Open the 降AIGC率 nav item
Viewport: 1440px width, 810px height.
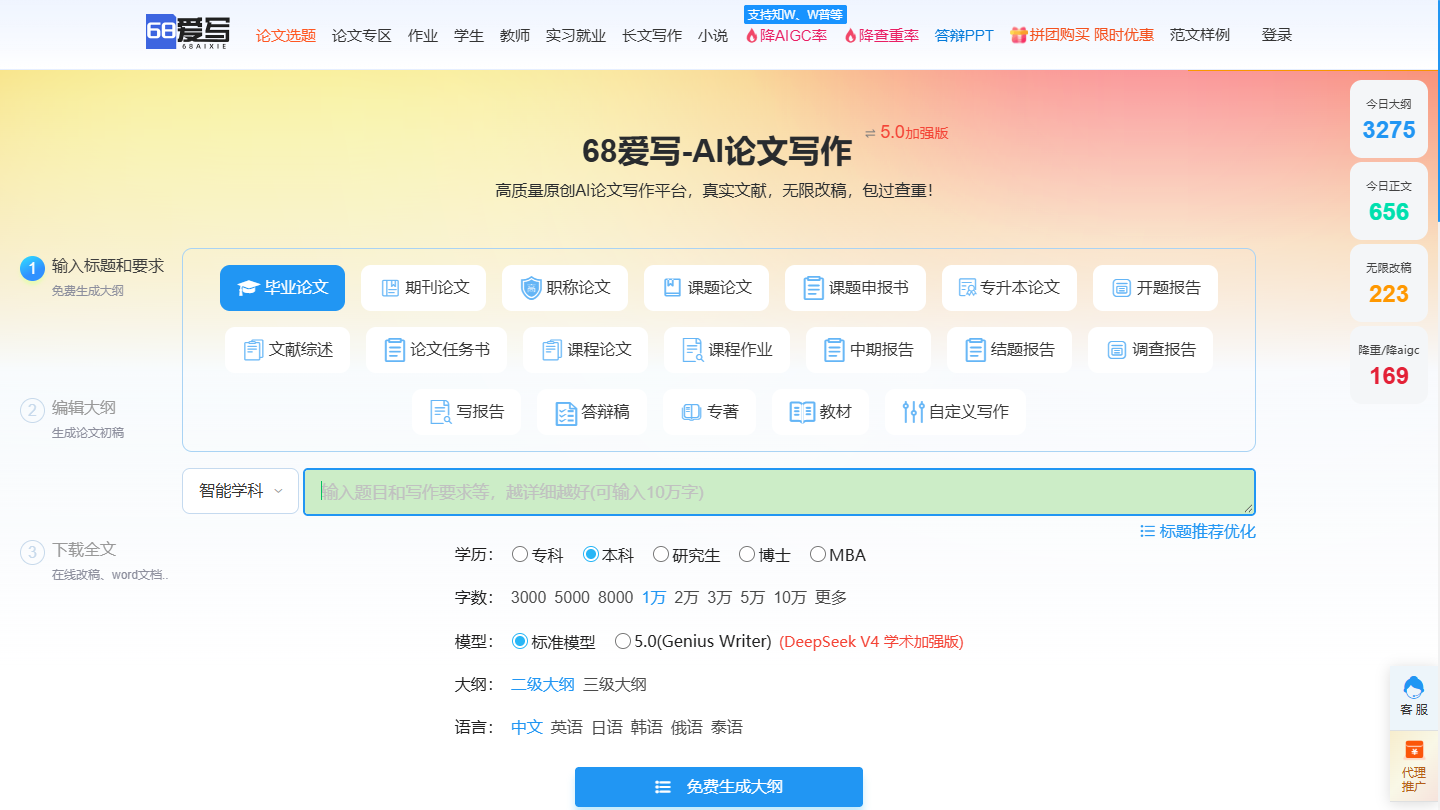786,35
